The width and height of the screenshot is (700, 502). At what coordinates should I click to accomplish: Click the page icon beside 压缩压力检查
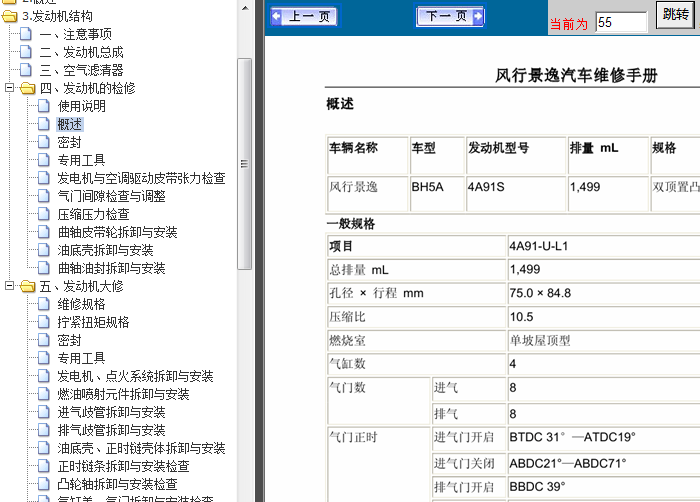click(x=44, y=214)
